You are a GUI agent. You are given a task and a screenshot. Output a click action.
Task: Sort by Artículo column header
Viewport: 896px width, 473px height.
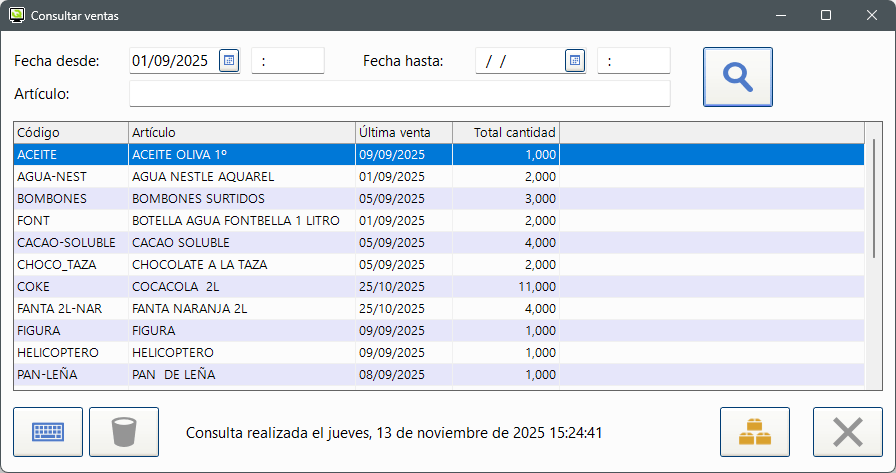pos(241,133)
